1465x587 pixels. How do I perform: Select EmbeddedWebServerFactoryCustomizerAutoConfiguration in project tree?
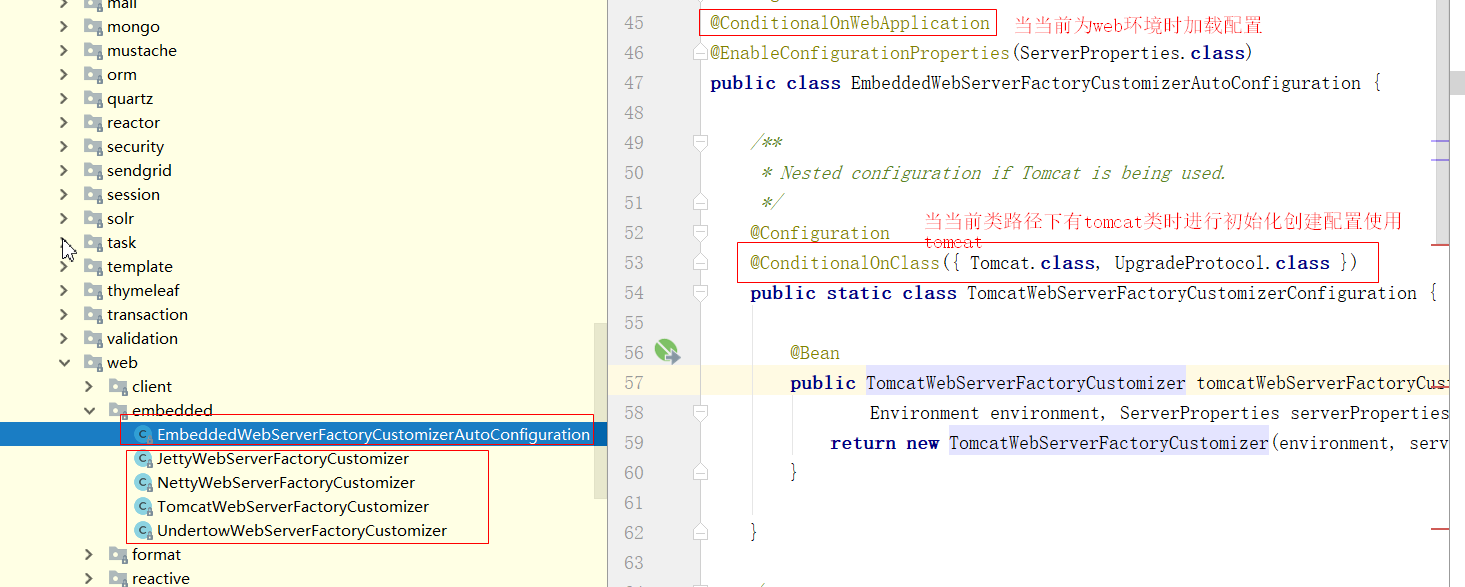[x=372, y=435]
